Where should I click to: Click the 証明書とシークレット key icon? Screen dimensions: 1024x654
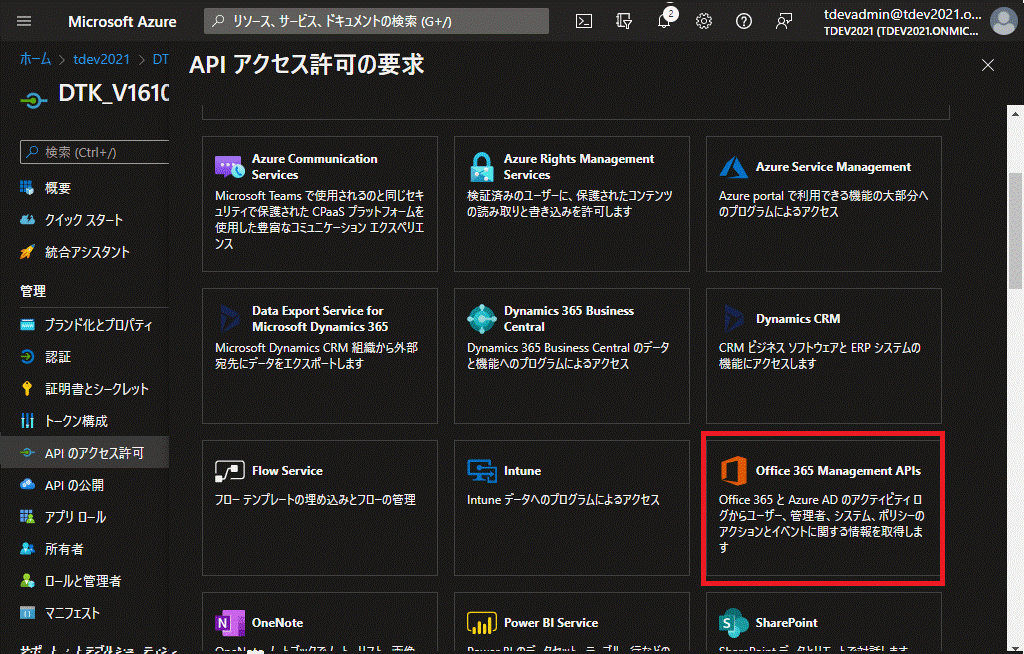click(x=27, y=389)
